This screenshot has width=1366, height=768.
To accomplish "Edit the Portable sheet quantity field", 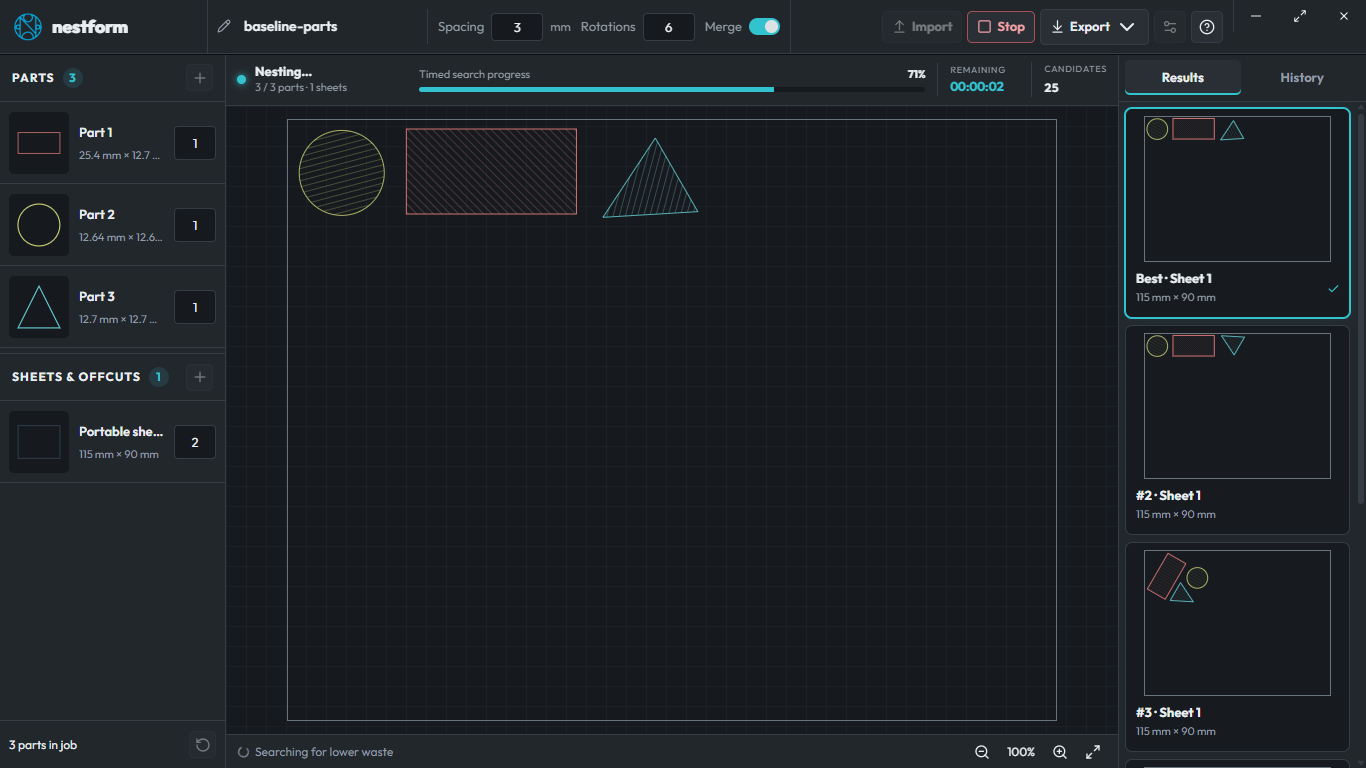I will click(195, 442).
